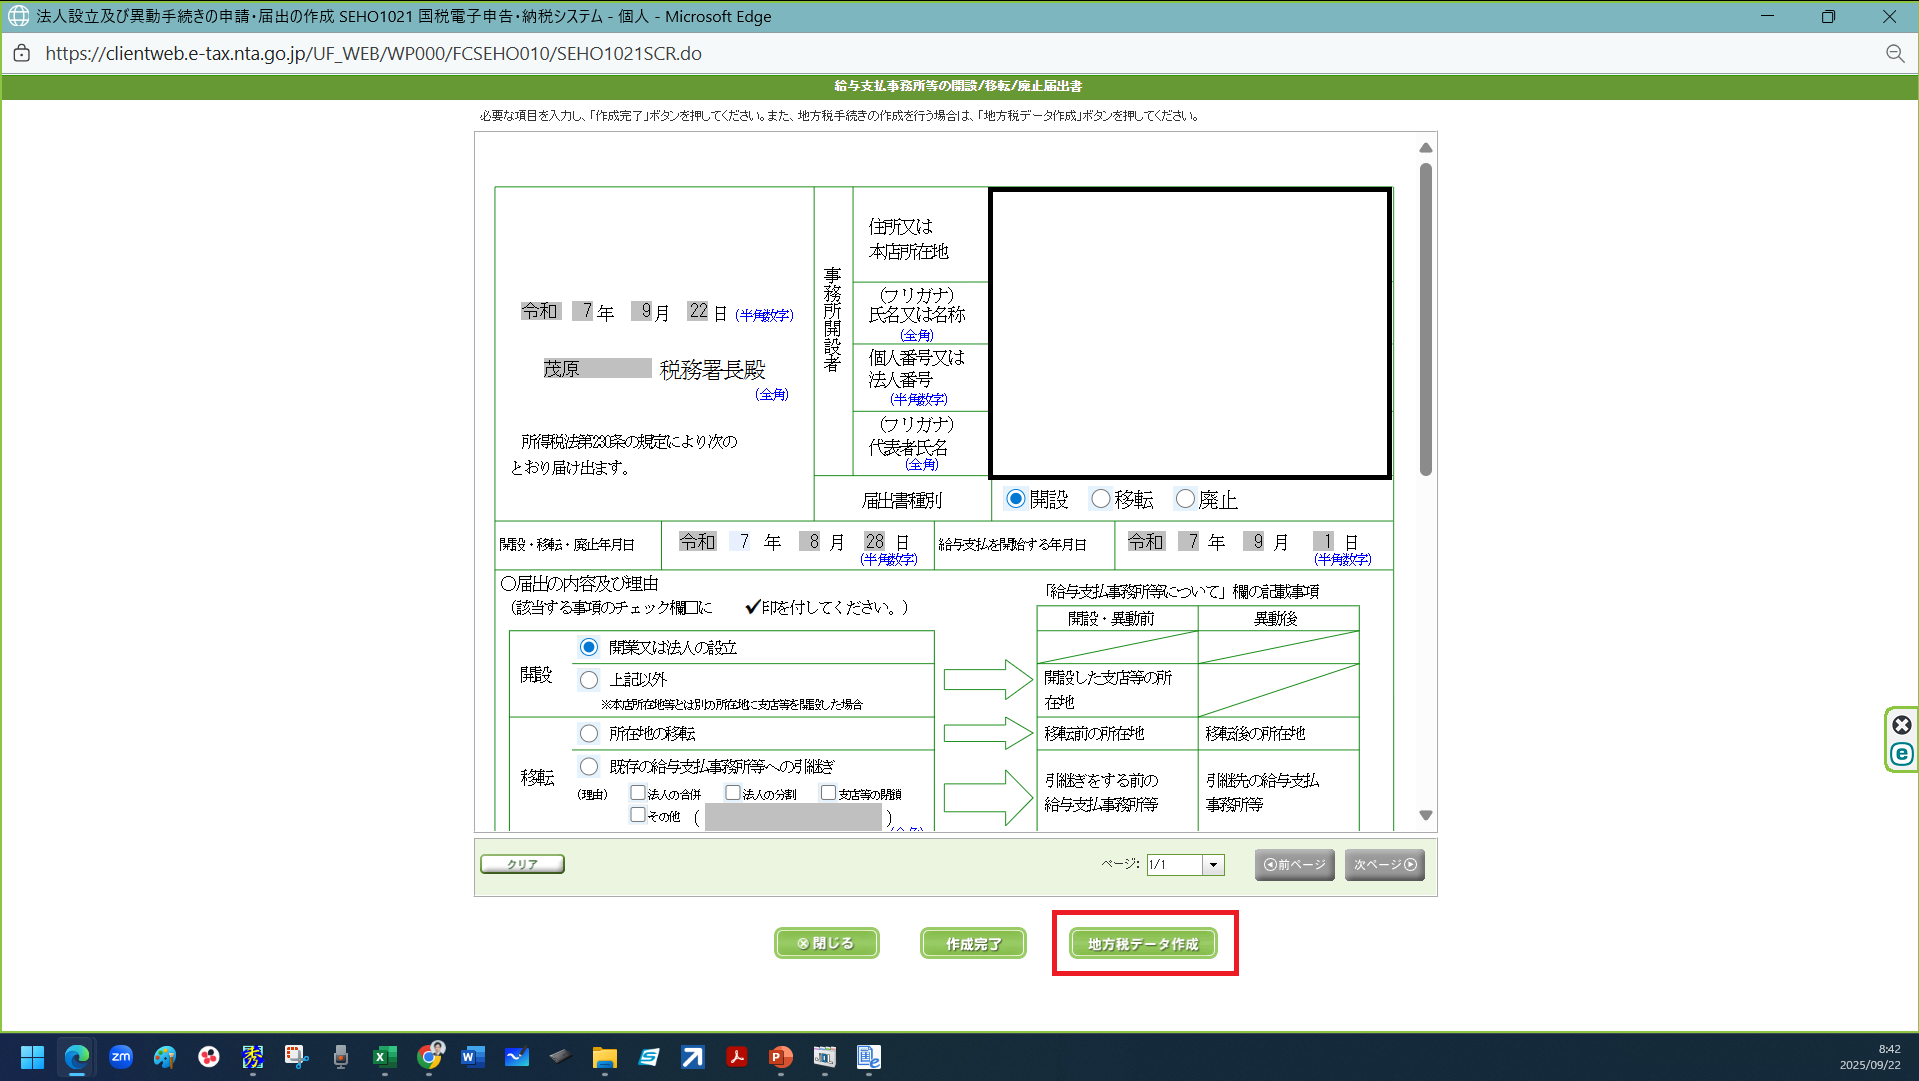Launch Zoom from the taskbar
Image resolution: width=1919 pixels, height=1081 pixels.
click(x=121, y=1057)
